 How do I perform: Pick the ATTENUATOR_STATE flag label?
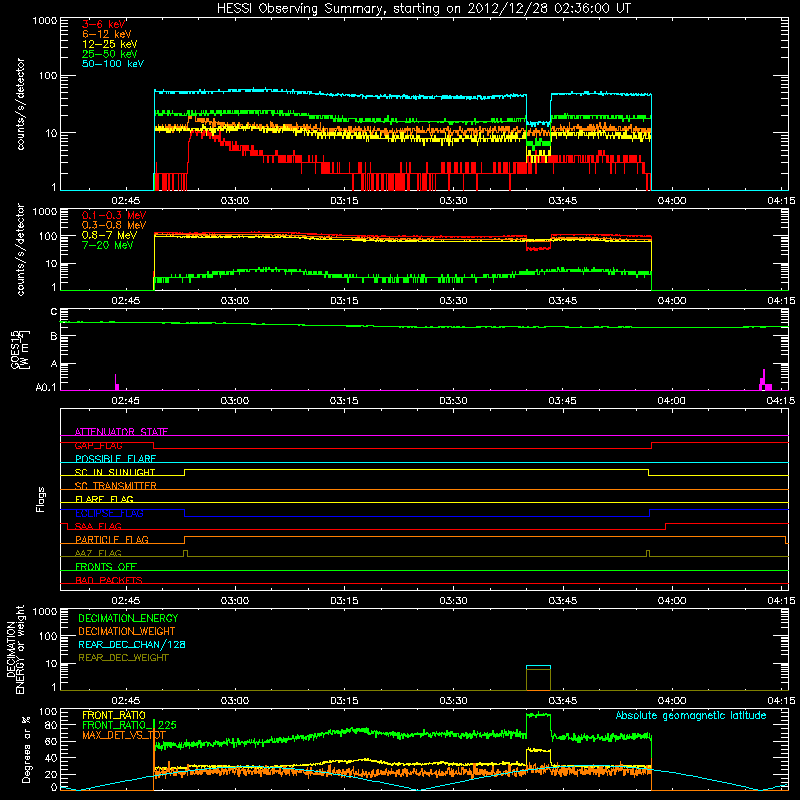coord(121,432)
